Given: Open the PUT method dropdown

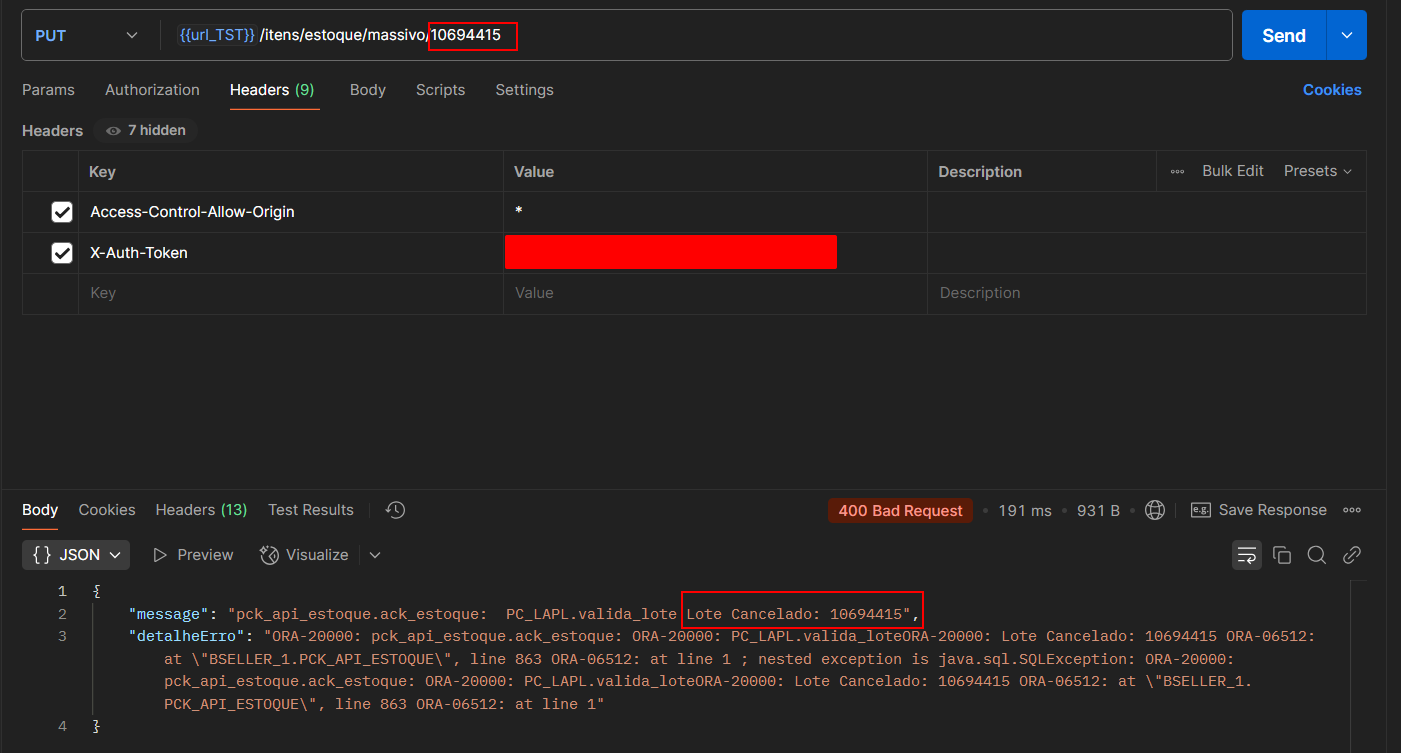Looking at the screenshot, I should [86, 36].
